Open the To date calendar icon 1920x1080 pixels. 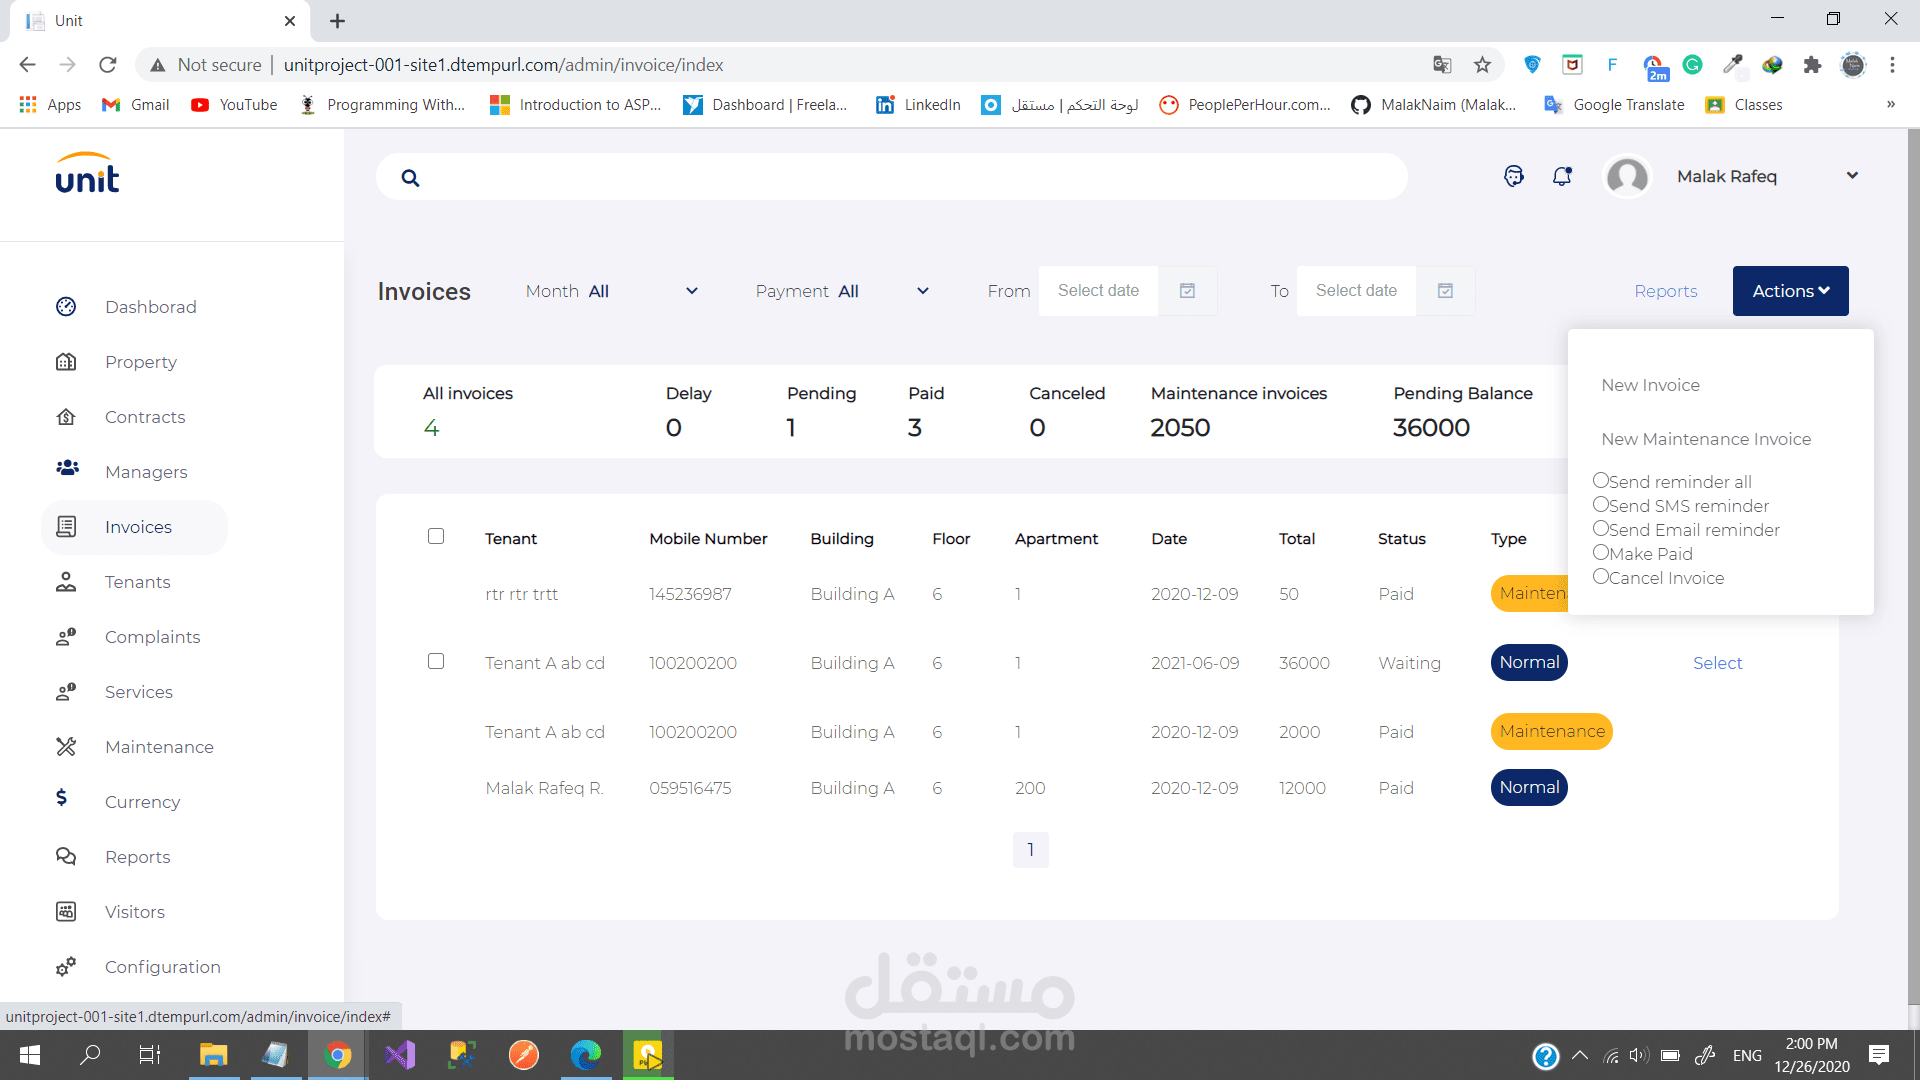pos(1445,291)
